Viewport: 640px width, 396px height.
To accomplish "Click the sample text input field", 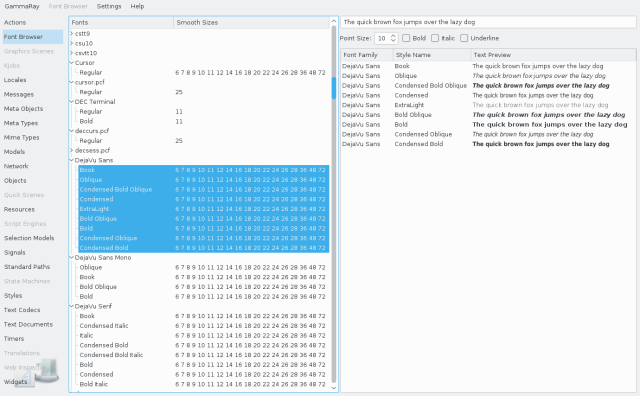I will pos(488,22).
